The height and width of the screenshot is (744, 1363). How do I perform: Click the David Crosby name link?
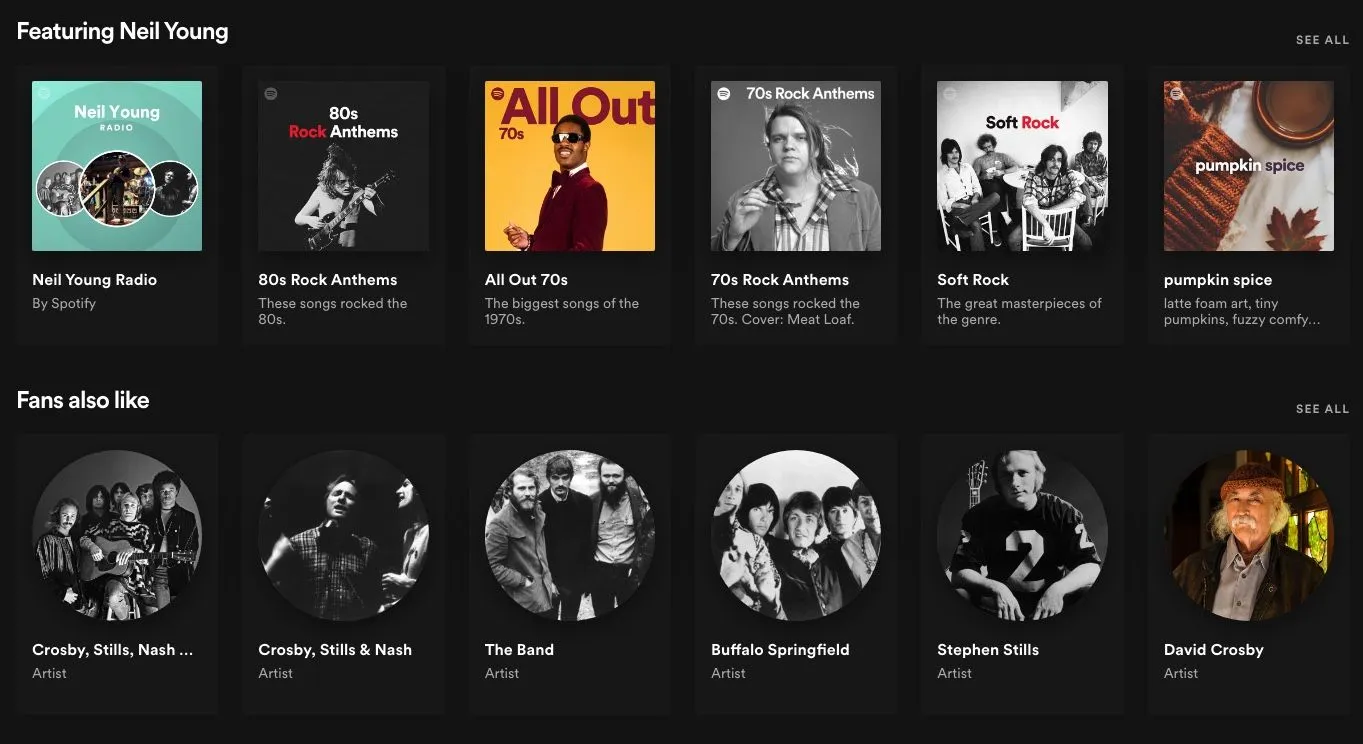[x=1214, y=650]
